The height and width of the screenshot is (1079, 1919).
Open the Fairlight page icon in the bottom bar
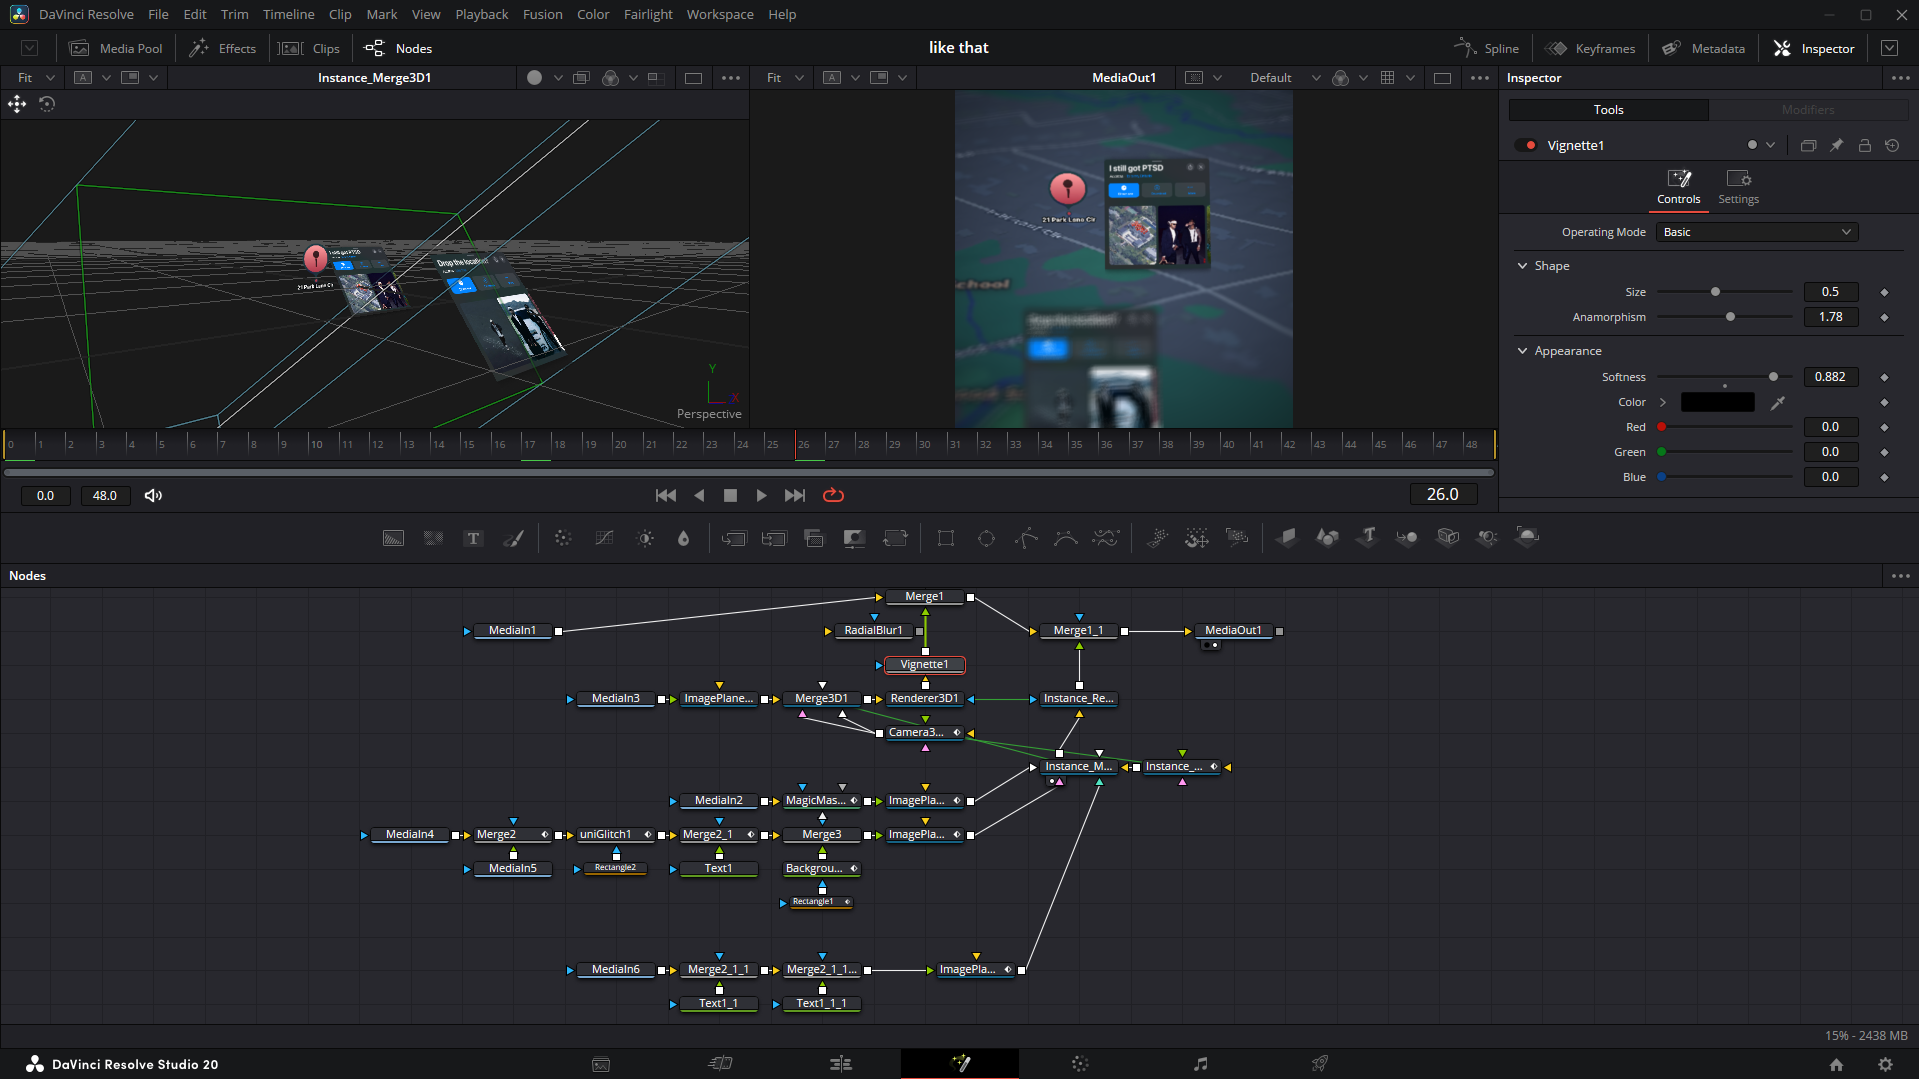[x=1200, y=1064]
